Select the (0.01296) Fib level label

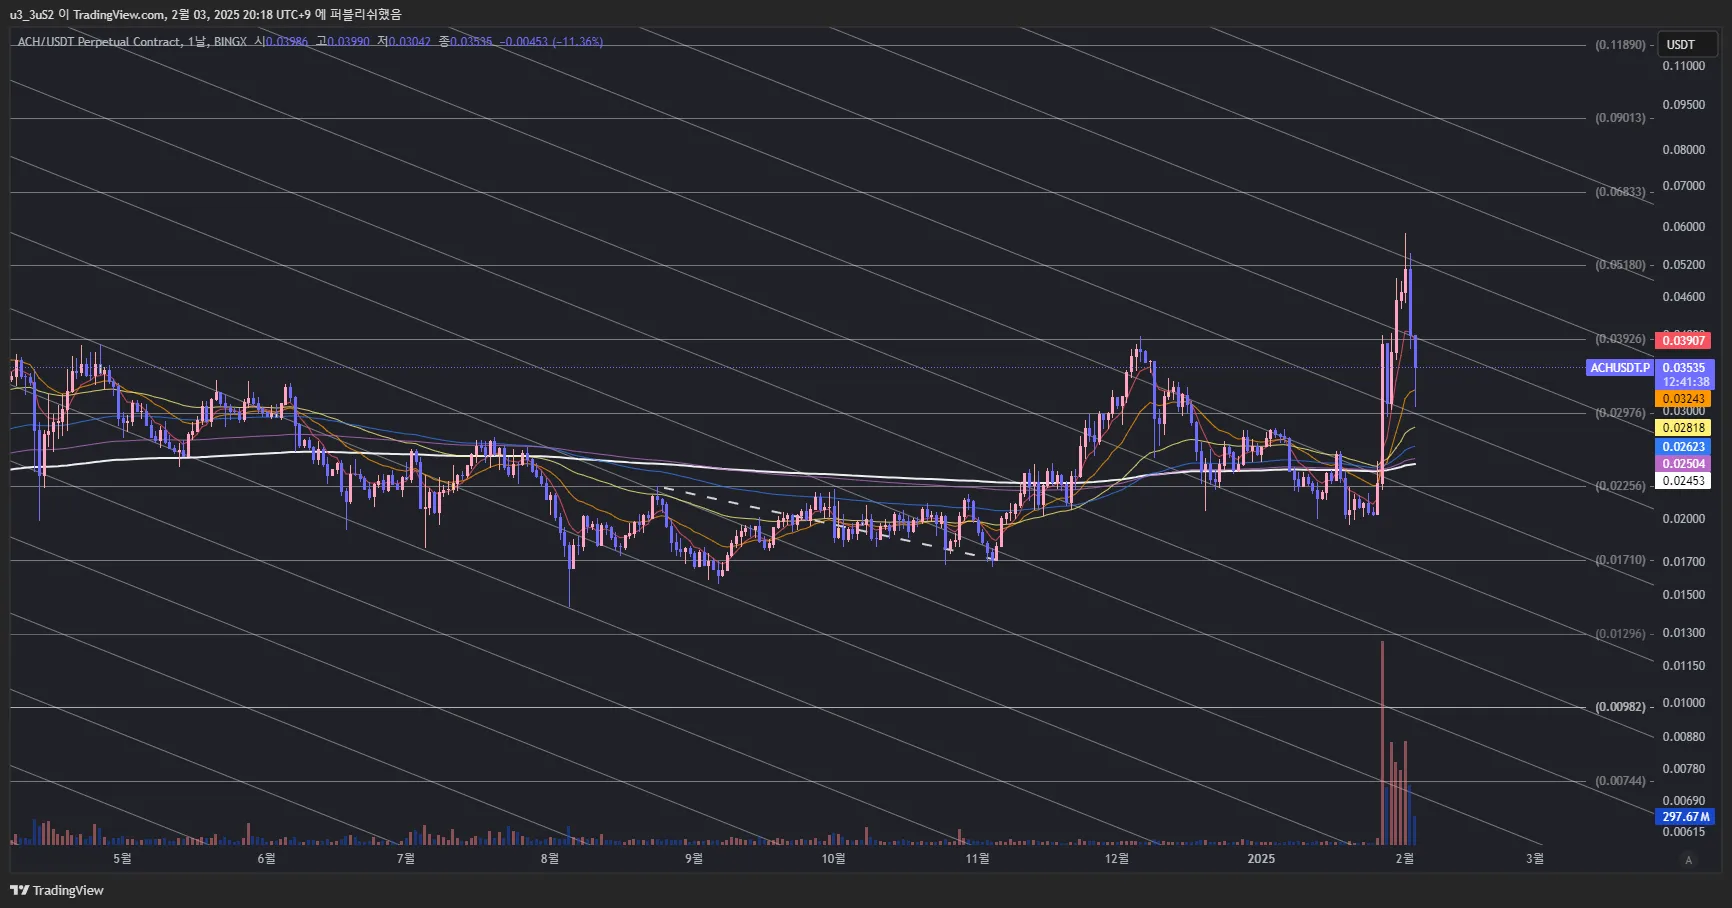click(x=1620, y=634)
